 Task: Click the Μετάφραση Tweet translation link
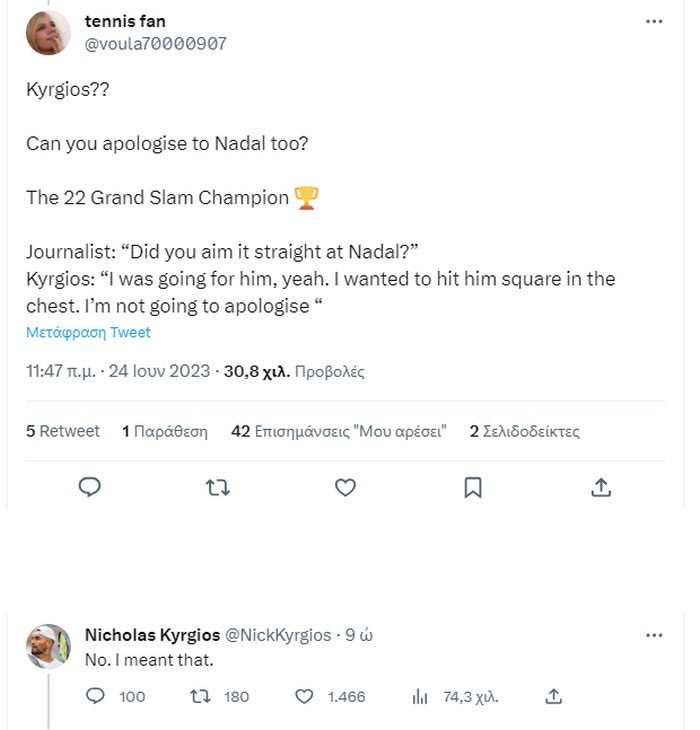pos(88,333)
